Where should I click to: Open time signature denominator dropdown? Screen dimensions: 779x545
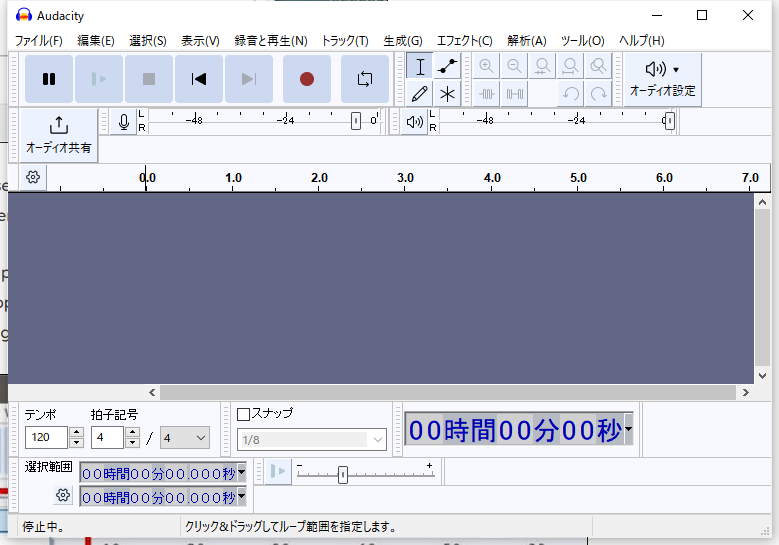click(184, 438)
